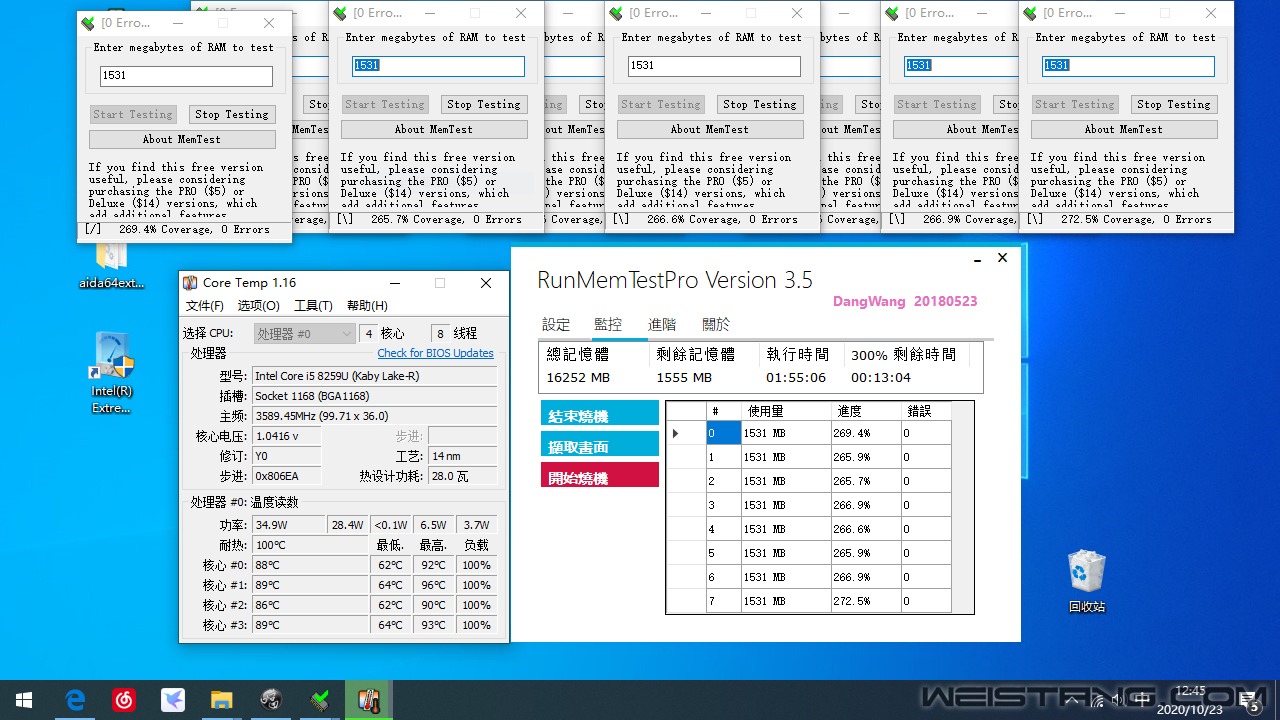Click title icon of the 269.4% MemTest window
The height and width of the screenshot is (720, 1280).
click(x=88, y=23)
